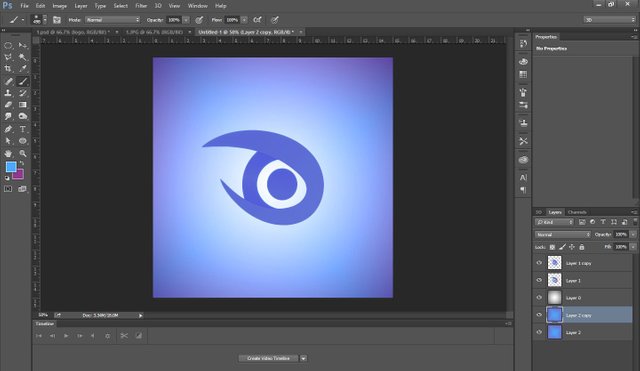Select the Eraser tool
Viewport: 640px width, 371px height.
(x=8, y=105)
